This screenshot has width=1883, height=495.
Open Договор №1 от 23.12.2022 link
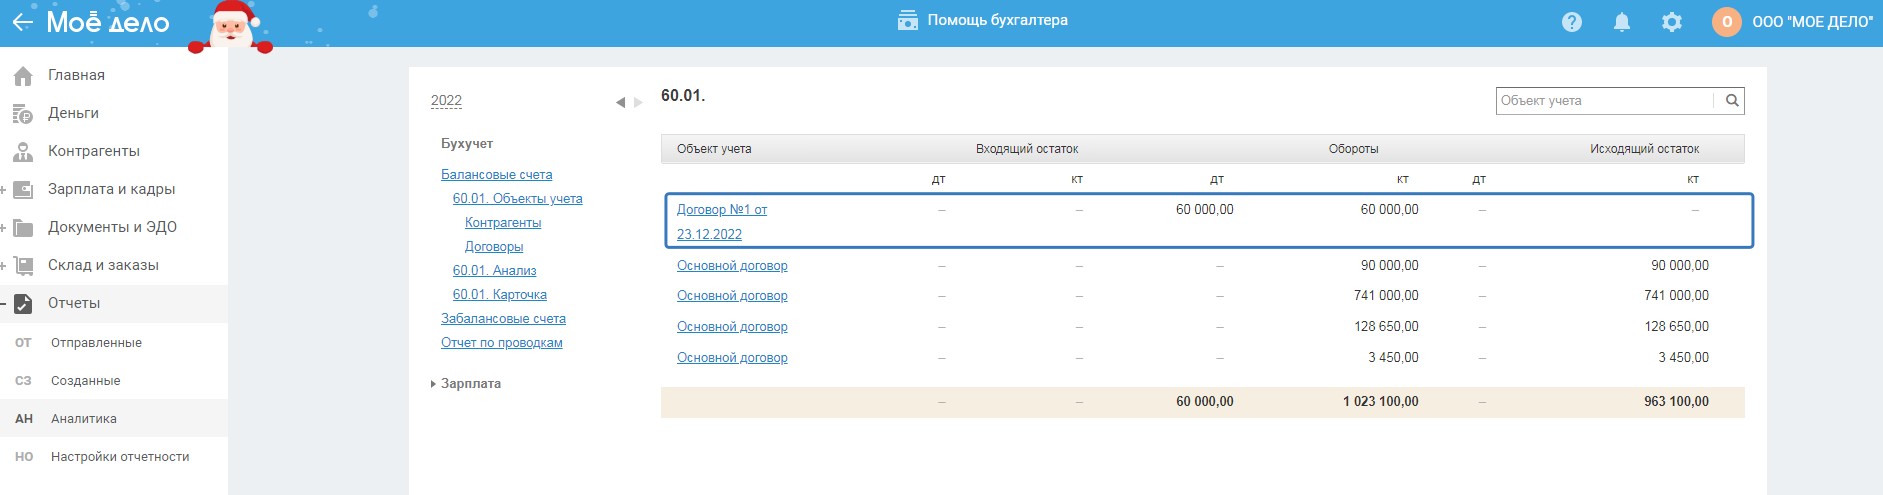point(721,210)
